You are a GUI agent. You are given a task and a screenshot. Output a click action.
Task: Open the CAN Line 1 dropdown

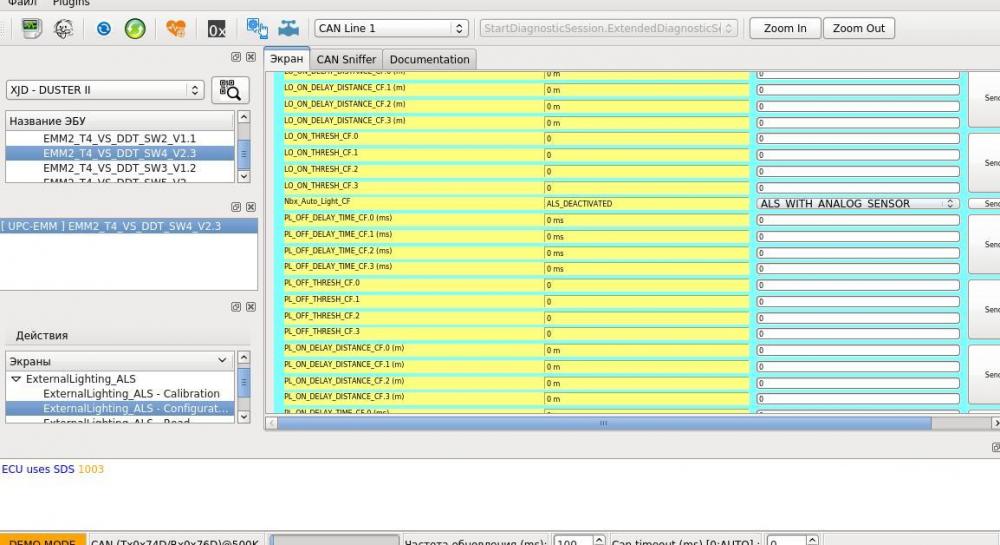[x=391, y=28]
